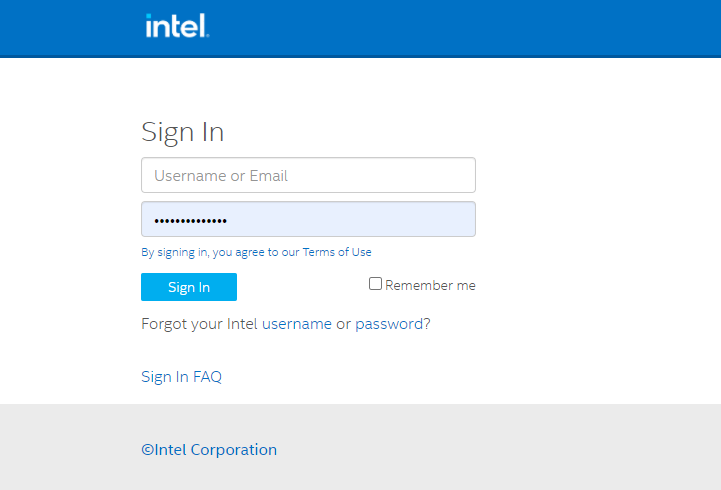Follow the forgot username link
Image resolution: width=721 pixels, height=490 pixels.
297,324
